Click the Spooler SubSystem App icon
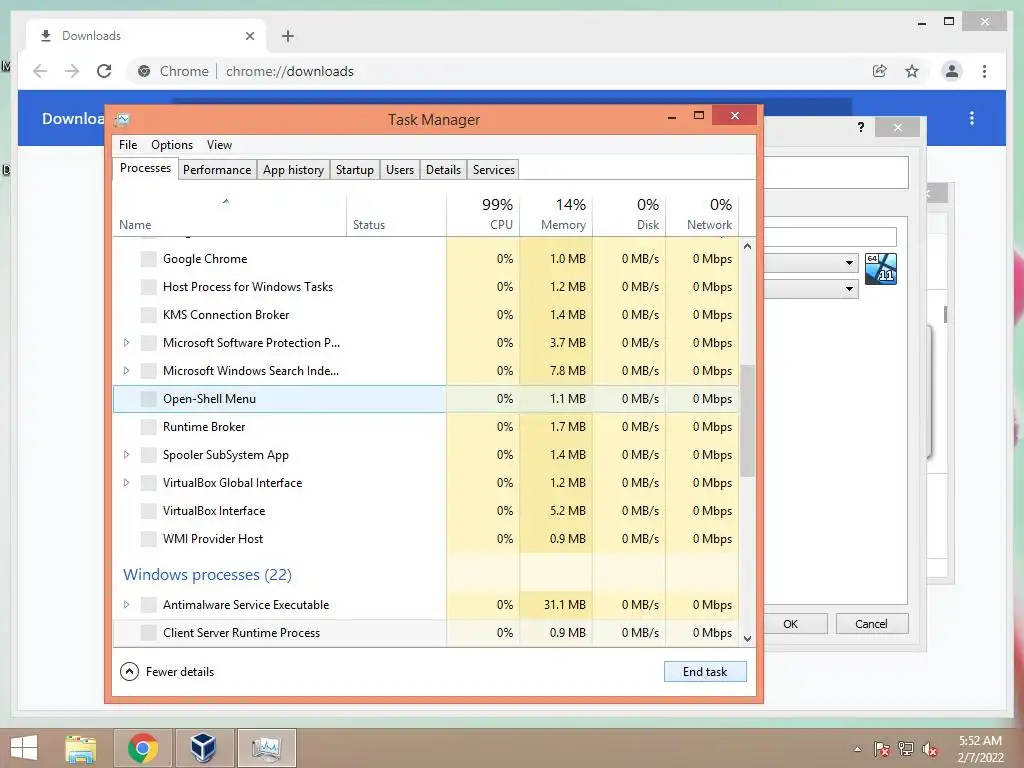The image size is (1024, 768). point(148,455)
